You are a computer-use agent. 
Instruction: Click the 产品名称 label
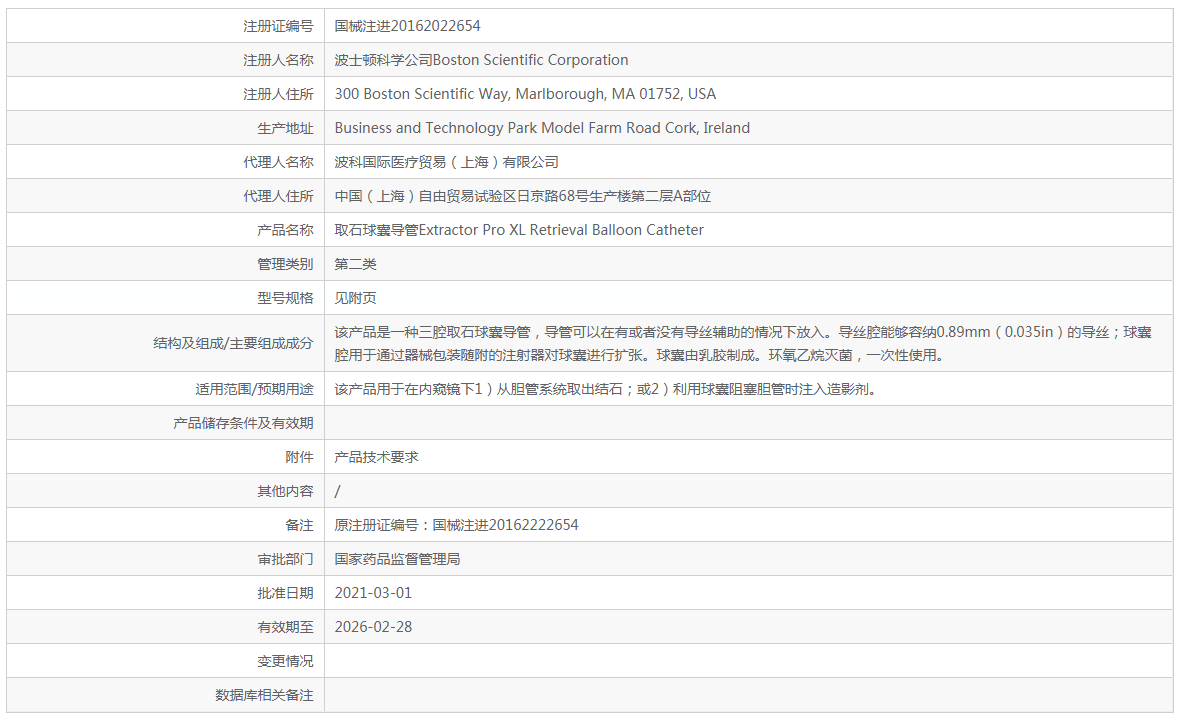pyautogui.click(x=285, y=230)
